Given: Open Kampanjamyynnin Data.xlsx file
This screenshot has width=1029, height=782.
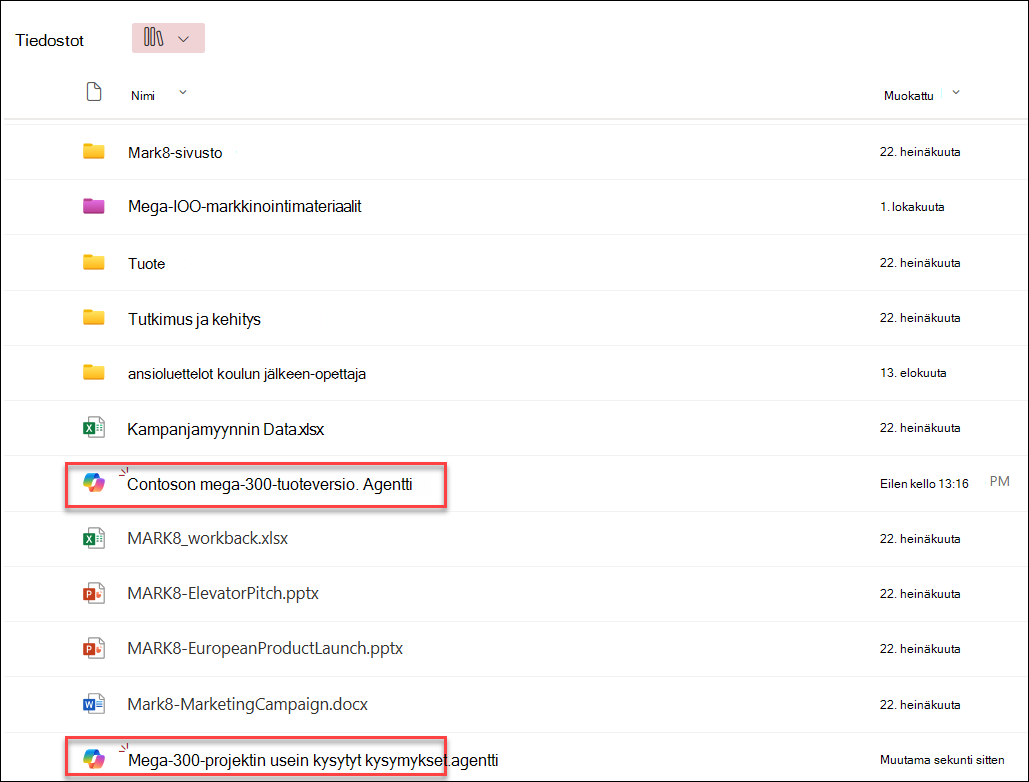Looking at the screenshot, I should (226, 430).
